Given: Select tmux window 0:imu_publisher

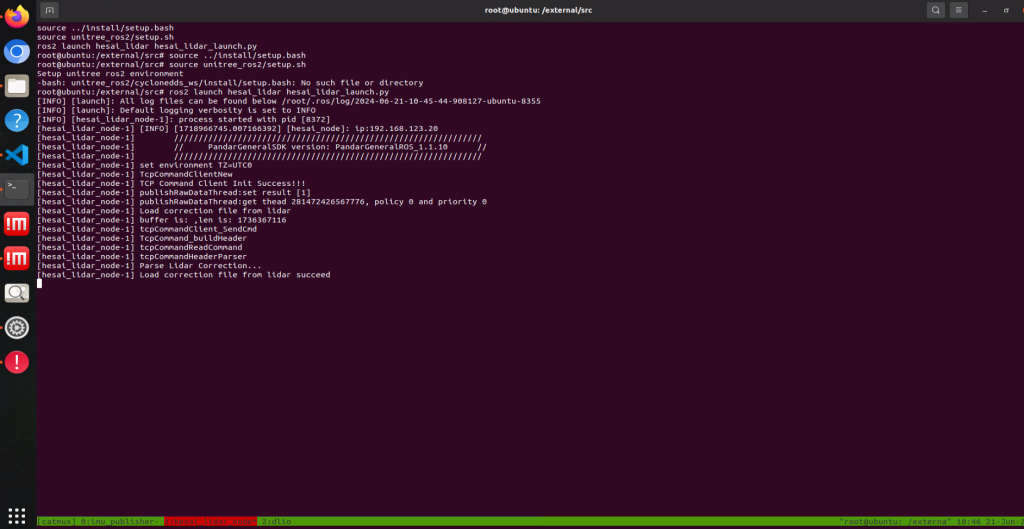Looking at the screenshot, I should tap(119, 521).
